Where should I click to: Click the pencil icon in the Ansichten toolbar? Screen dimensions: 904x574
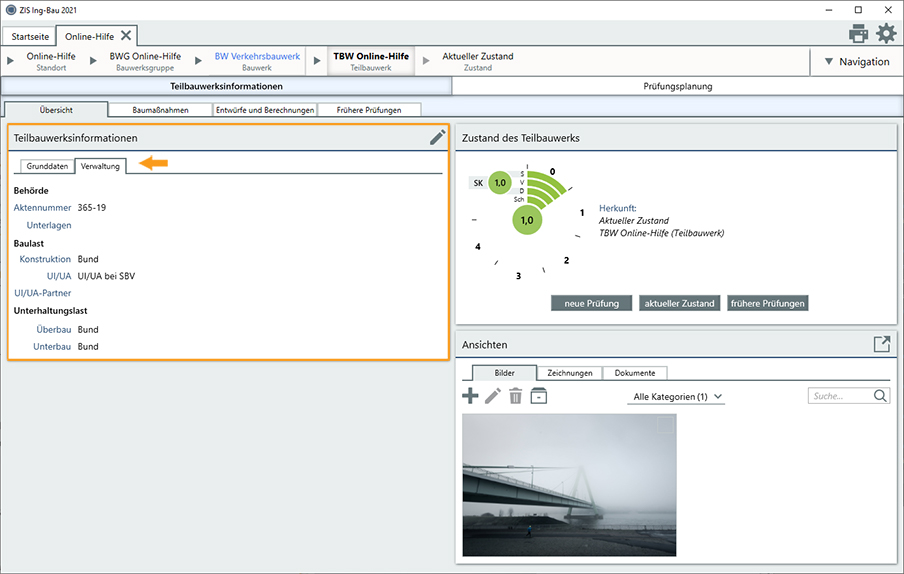pyautogui.click(x=493, y=396)
